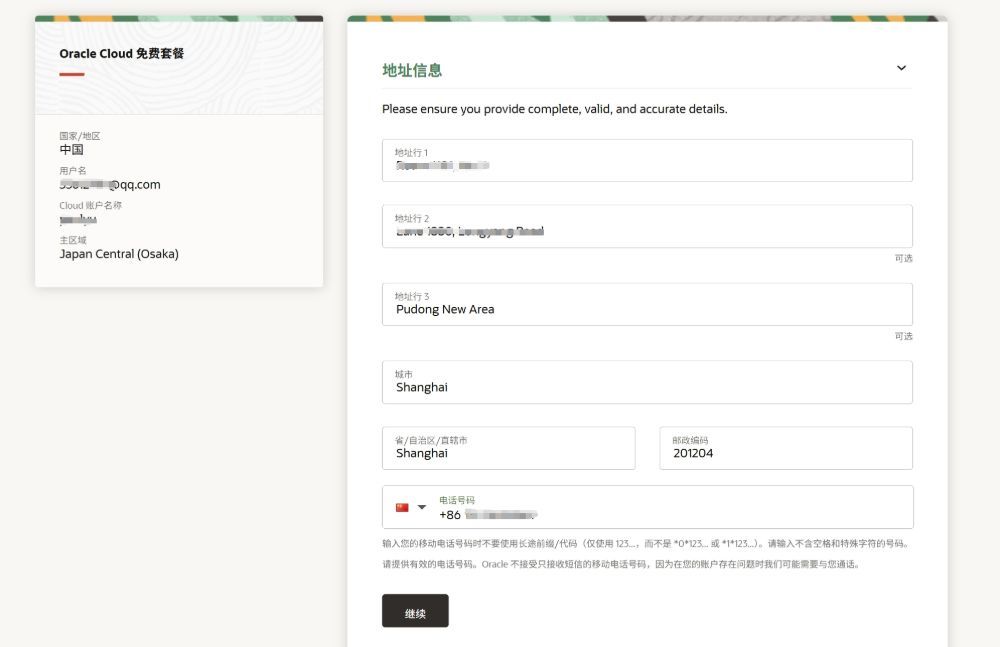Click the 国家/地区 label

tap(80, 136)
